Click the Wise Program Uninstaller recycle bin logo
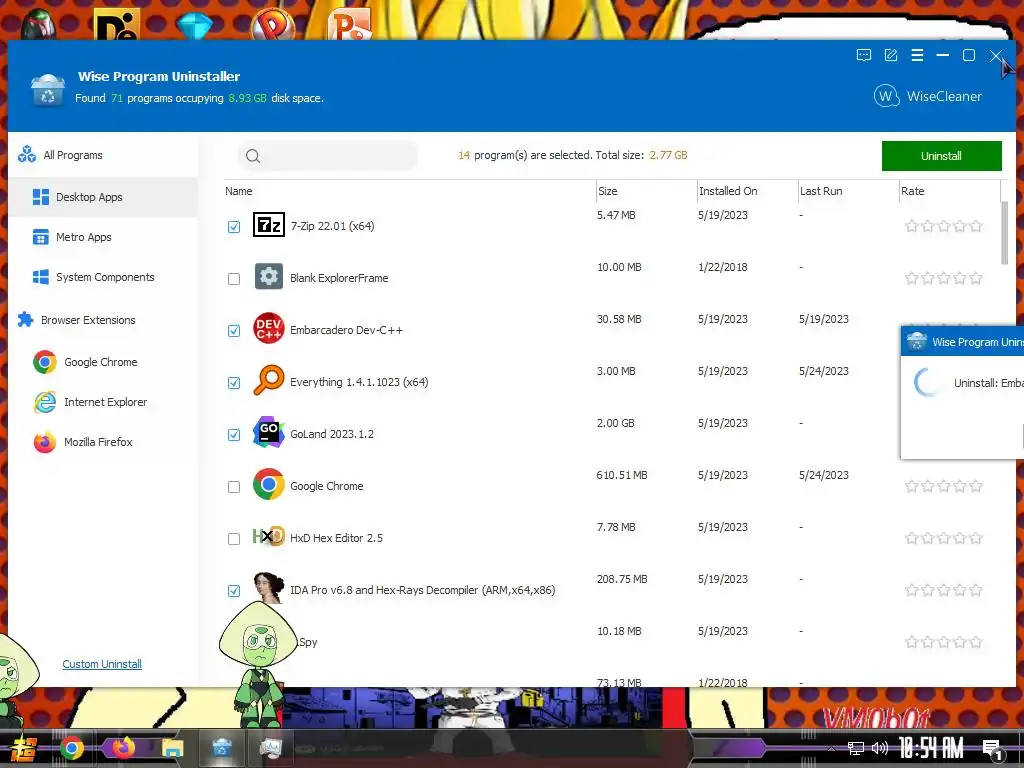Screen dimensions: 1024x768 tap(48, 90)
